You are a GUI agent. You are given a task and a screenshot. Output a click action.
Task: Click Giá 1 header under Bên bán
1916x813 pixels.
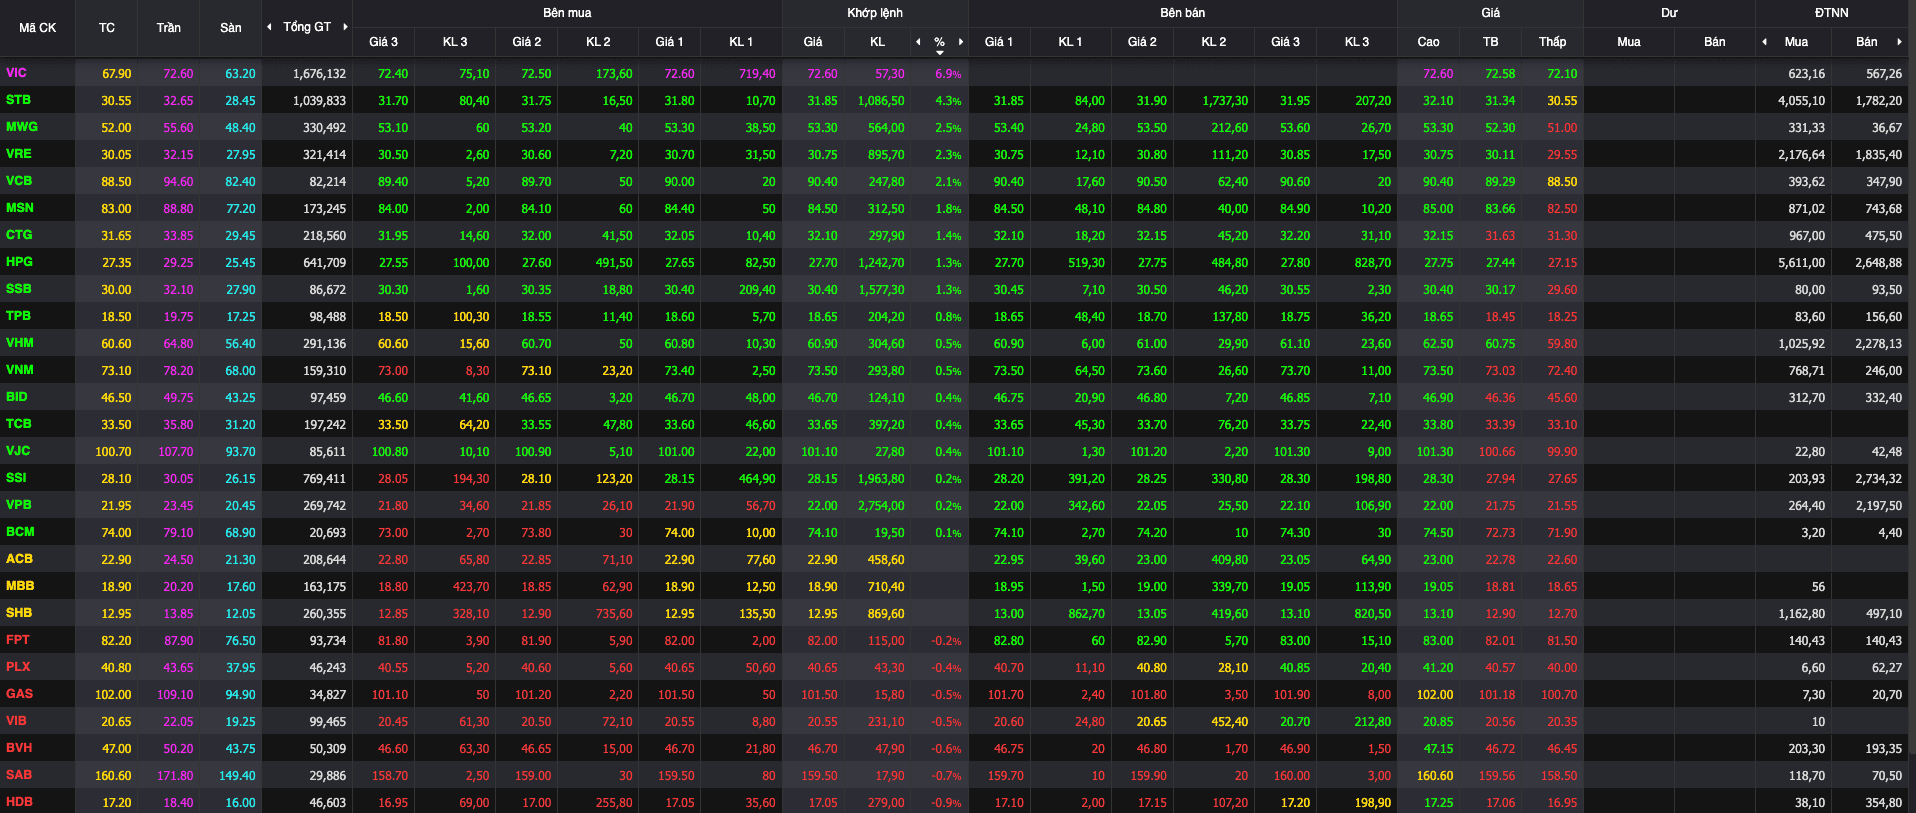tap(998, 41)
